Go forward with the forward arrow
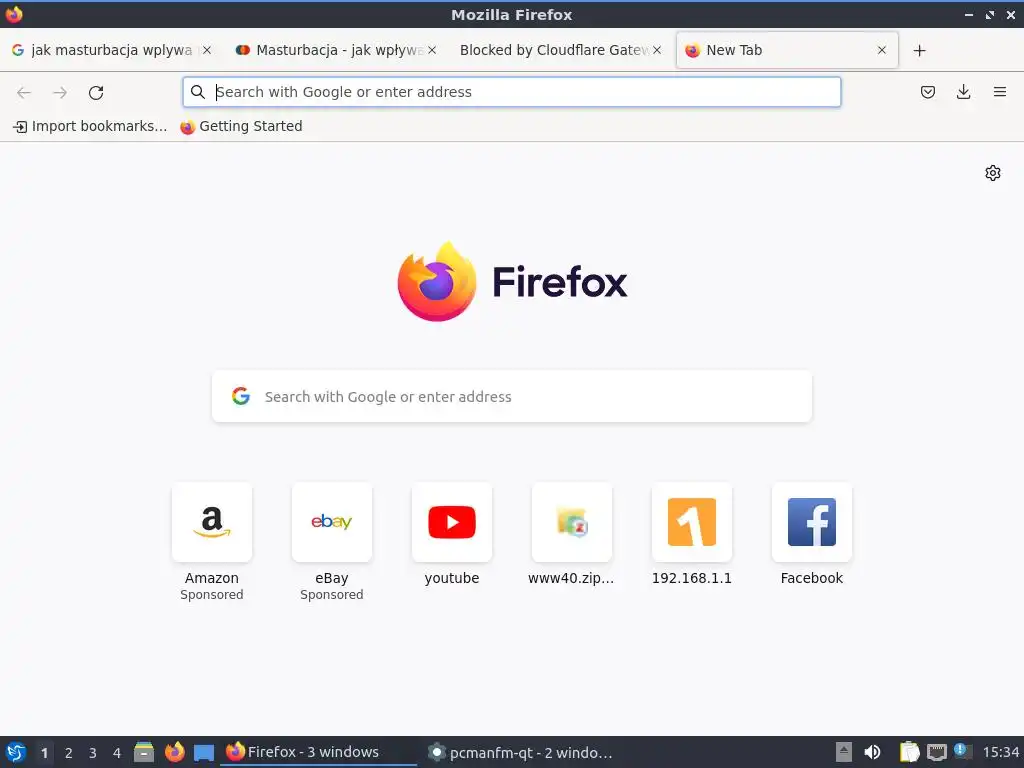The height and width of the screenshot is (768, 1024). click(x=60, y=93)
